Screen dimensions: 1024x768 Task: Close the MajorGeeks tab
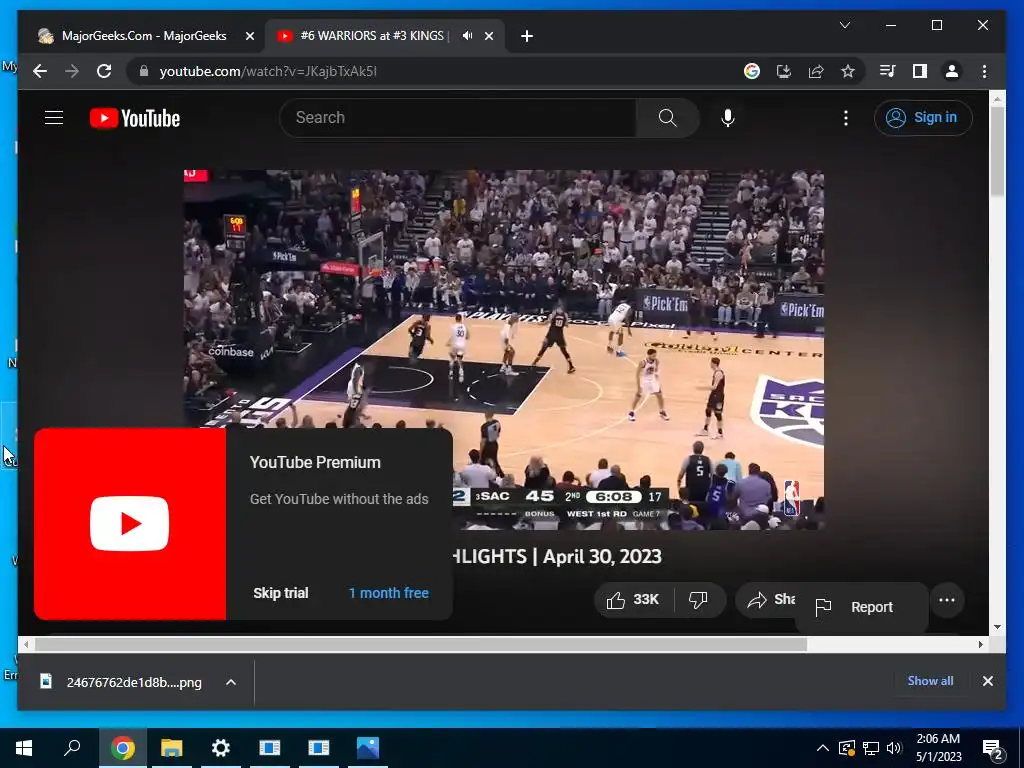click(249, 36)
